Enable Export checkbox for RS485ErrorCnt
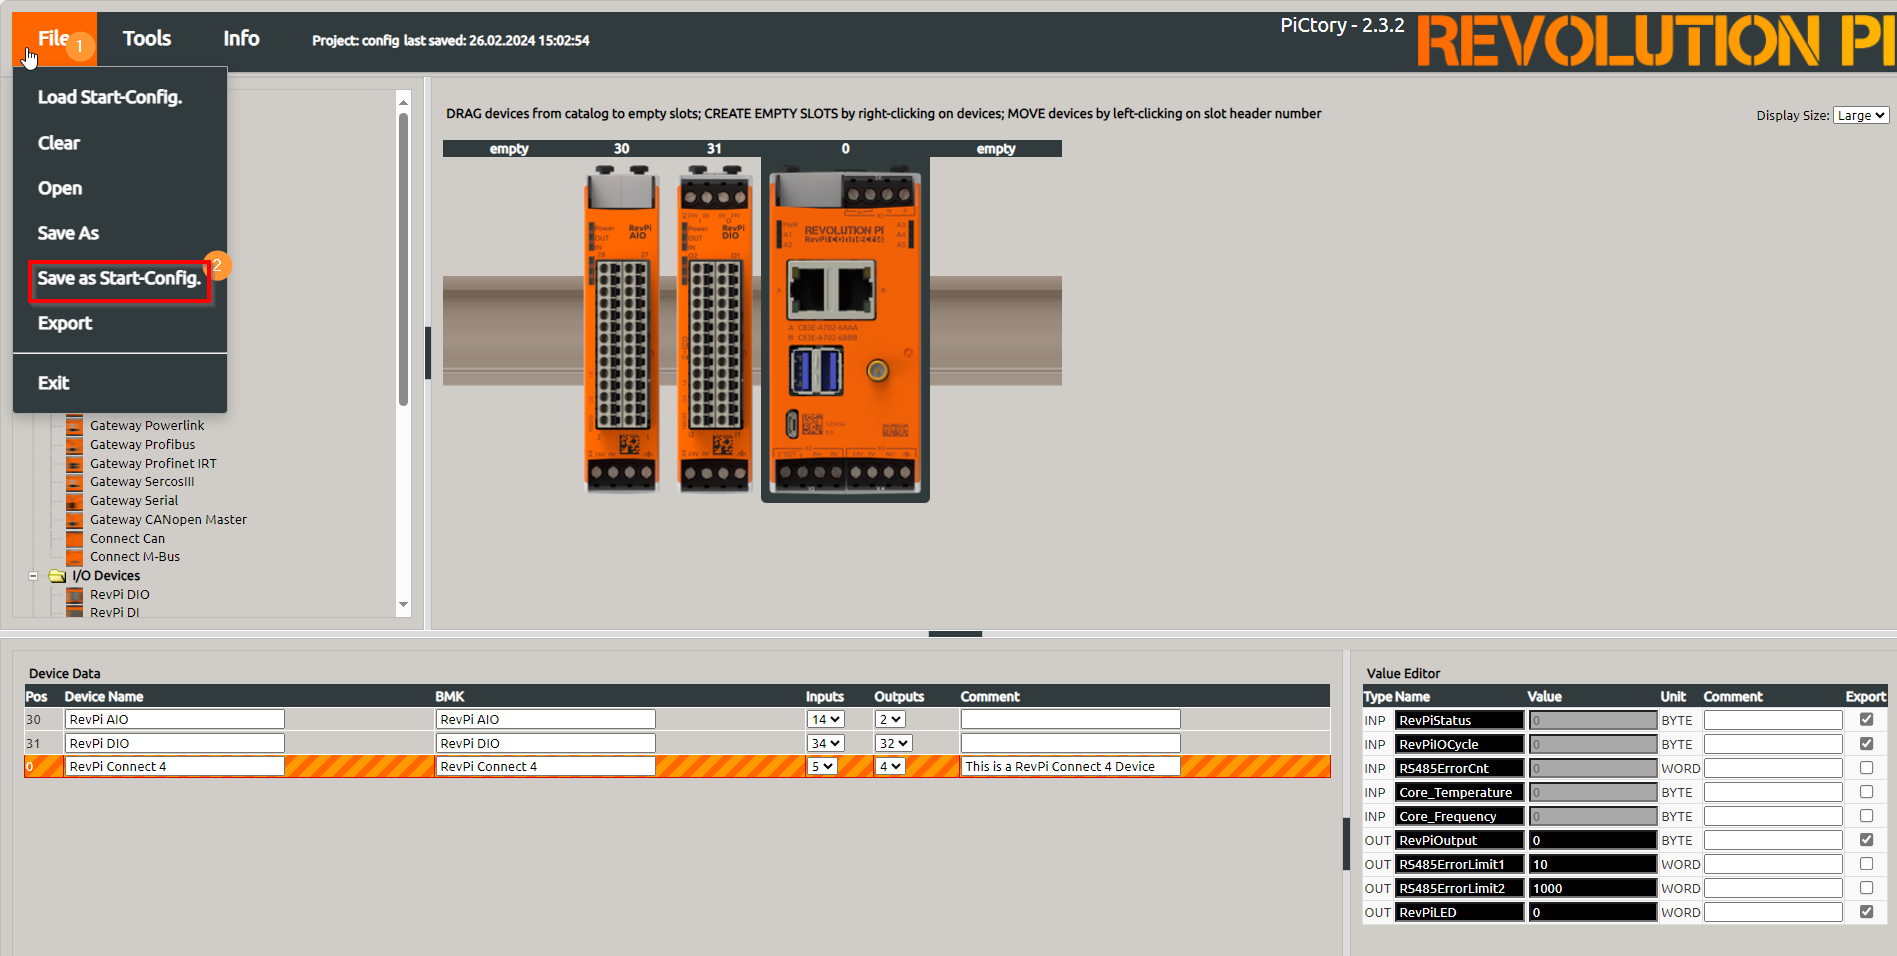The height and width of the screenshot is (956, 1897). pyautogui.click(x=1866, y=767)
